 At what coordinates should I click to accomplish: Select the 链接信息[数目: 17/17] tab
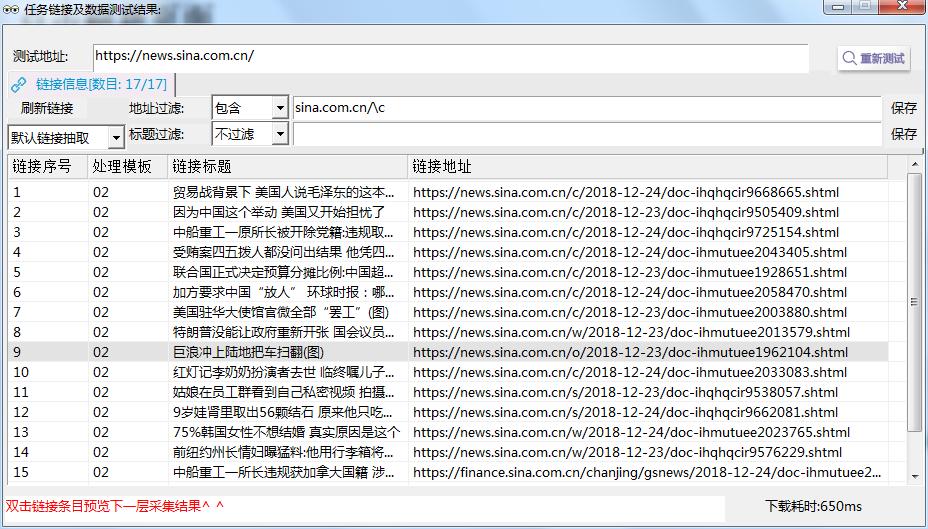(92, 84)
